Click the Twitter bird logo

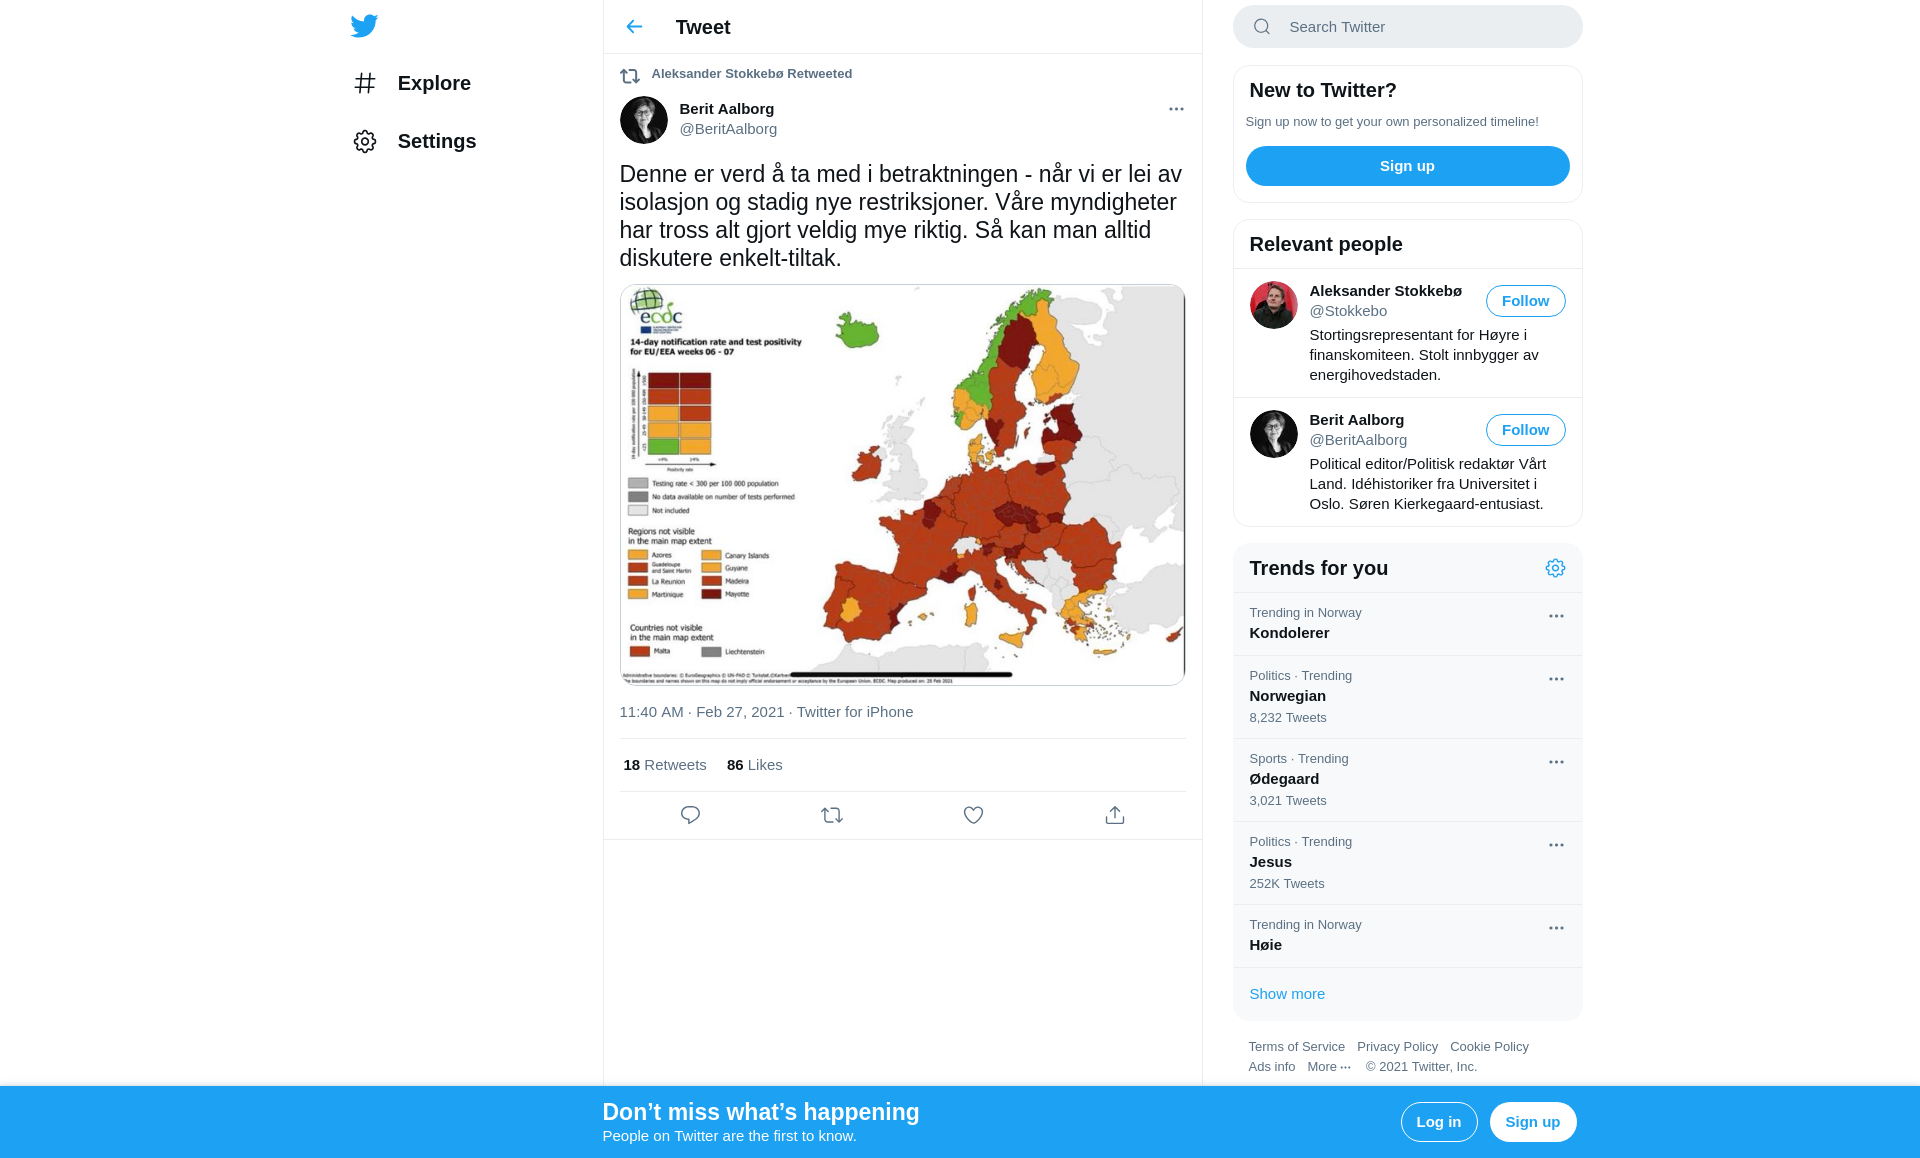point(364,26)
